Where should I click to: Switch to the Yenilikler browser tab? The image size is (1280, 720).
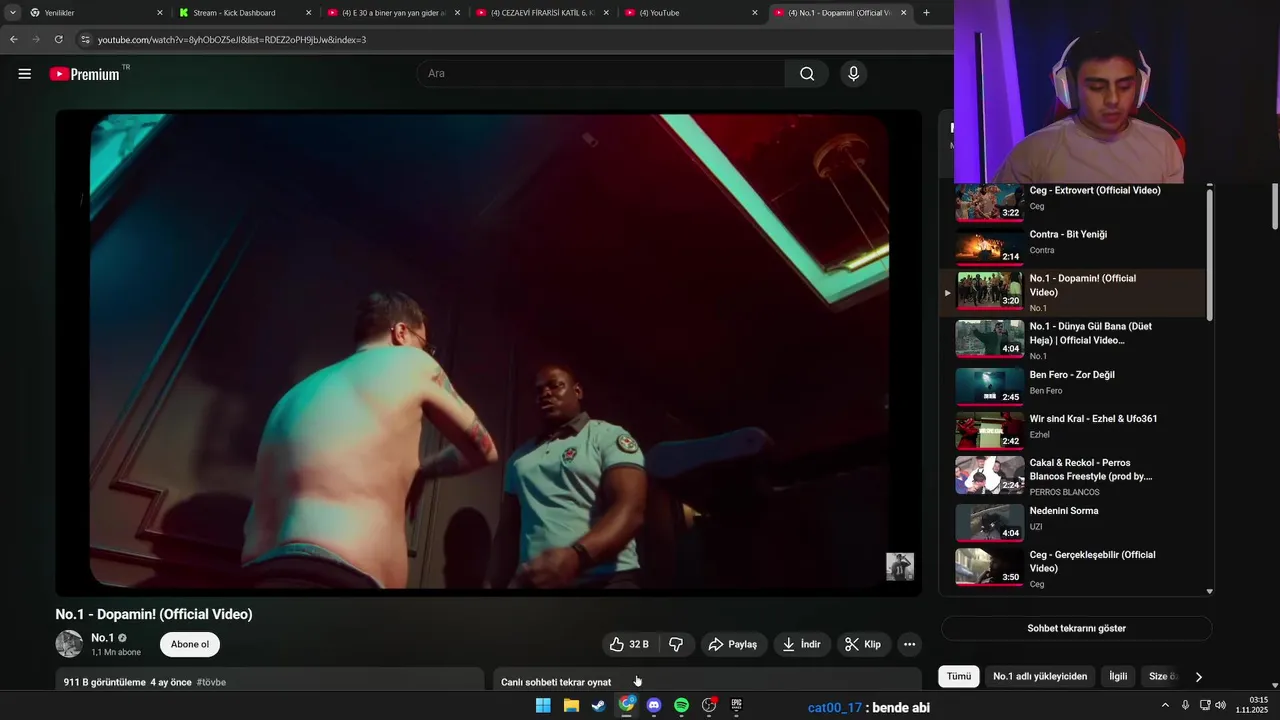click(x=96, y=13)
